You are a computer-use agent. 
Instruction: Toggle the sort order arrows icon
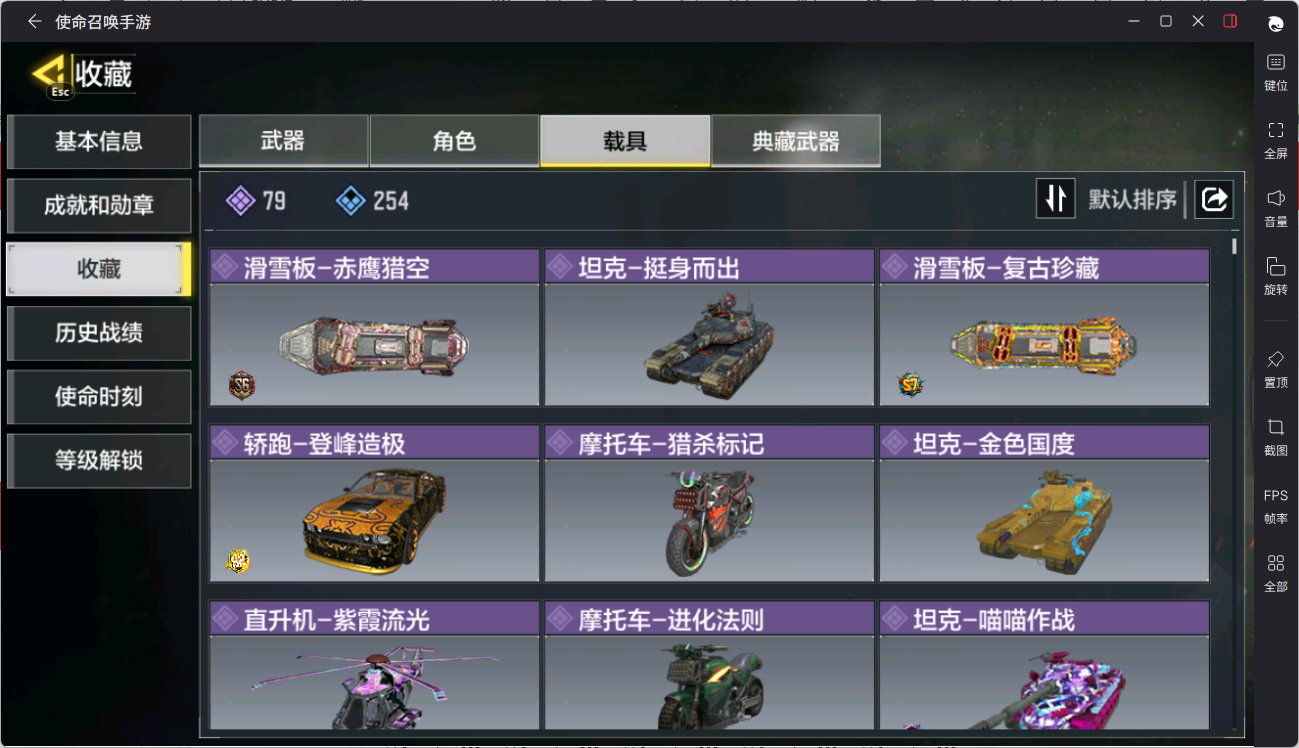click(x=1055, y=199)
